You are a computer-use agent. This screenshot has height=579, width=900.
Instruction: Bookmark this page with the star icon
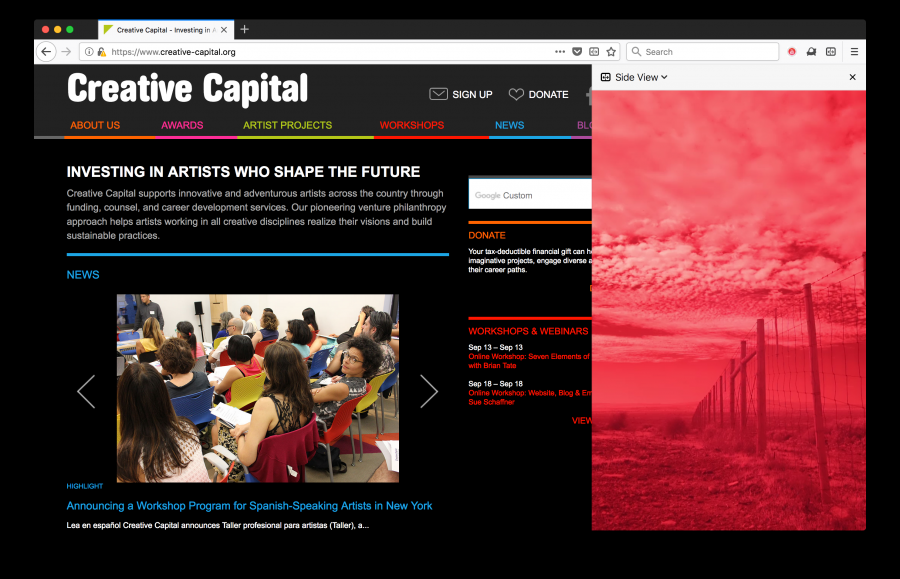coord(611,52)
